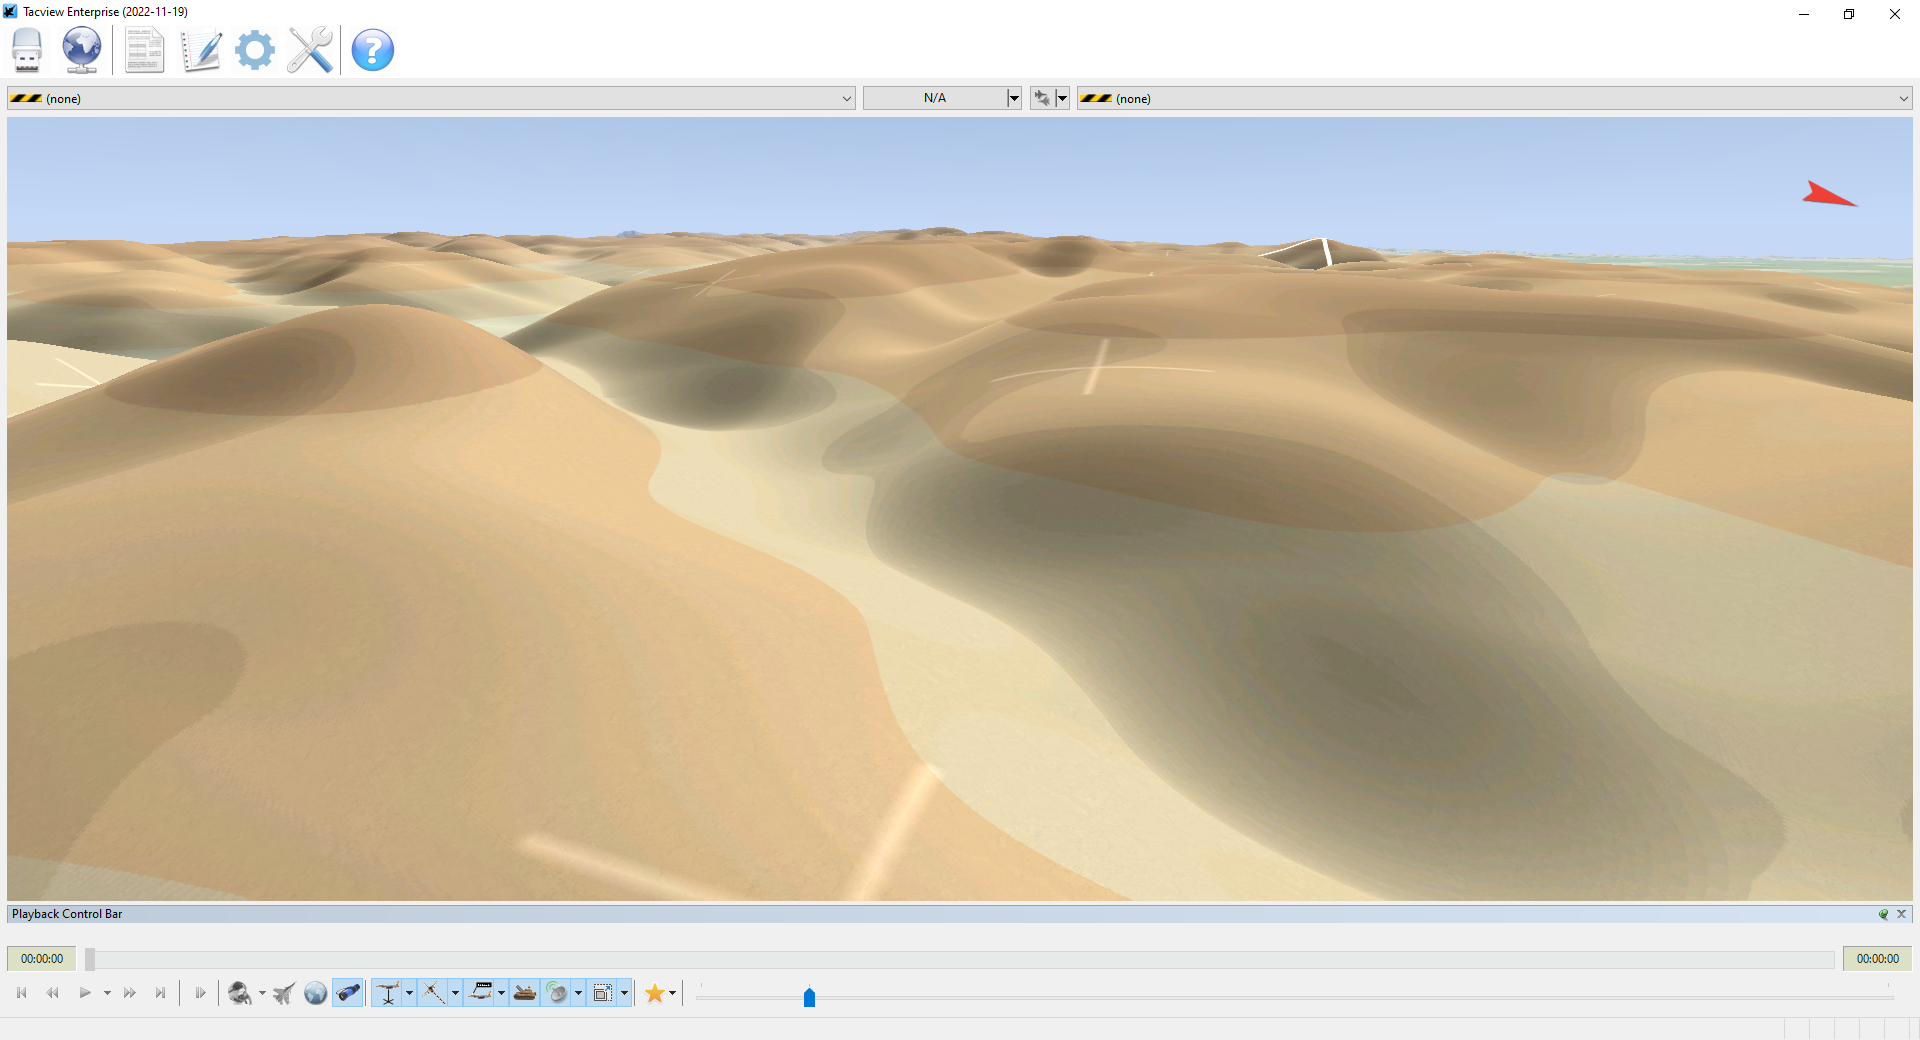Click the play button
This screenshot has width=1920, height=1040.
pyautogui.click(x=85, y=993)
